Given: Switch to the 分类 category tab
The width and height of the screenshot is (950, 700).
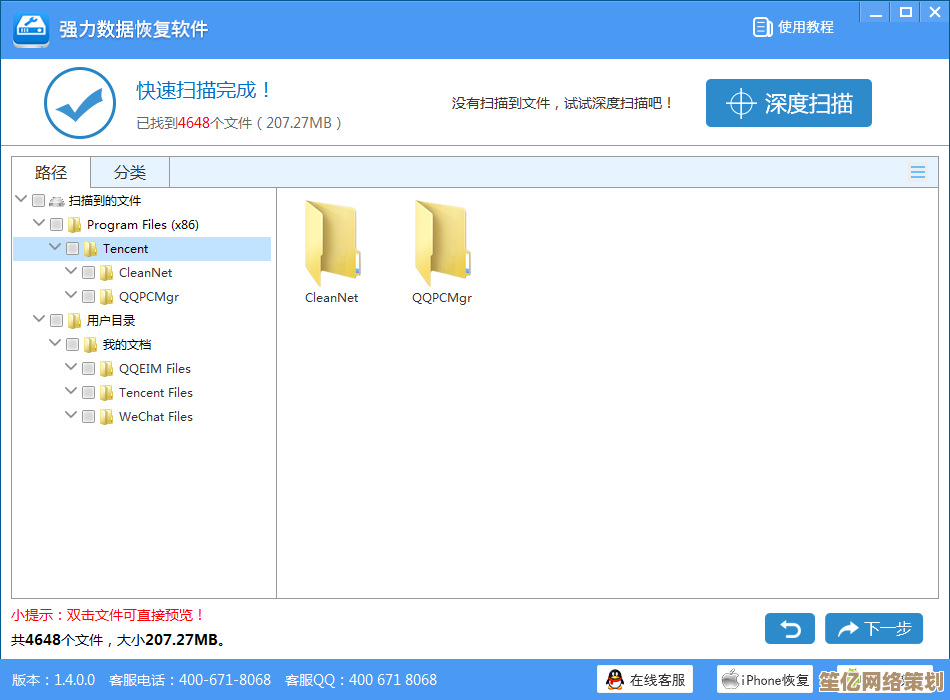Looking at the screenshot, I should [129, 172].
